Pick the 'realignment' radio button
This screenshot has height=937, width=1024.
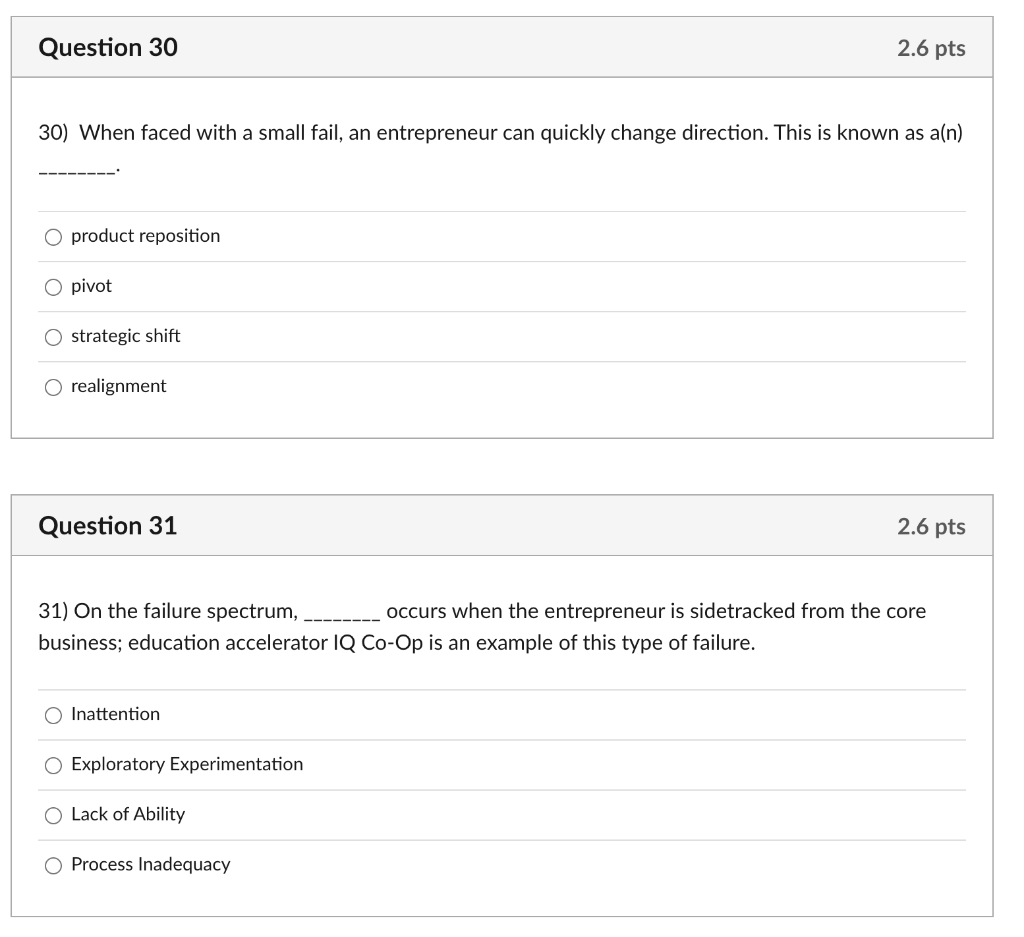point(53,387)
